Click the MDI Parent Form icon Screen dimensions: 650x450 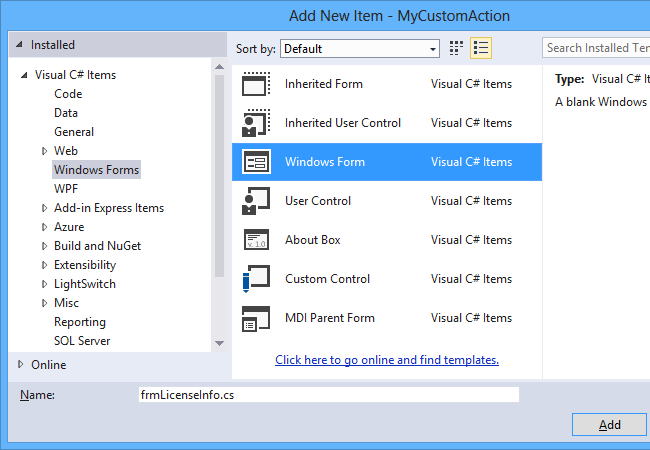click(x=256, y=318)
